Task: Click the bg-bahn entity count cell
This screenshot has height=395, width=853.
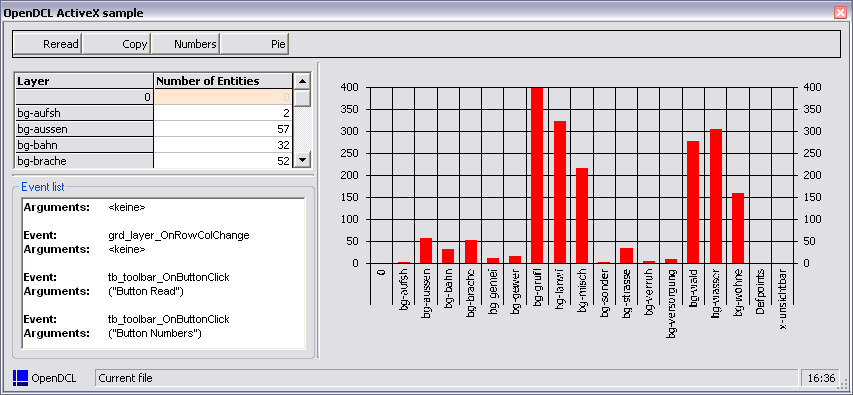Action: click(223, 145)
